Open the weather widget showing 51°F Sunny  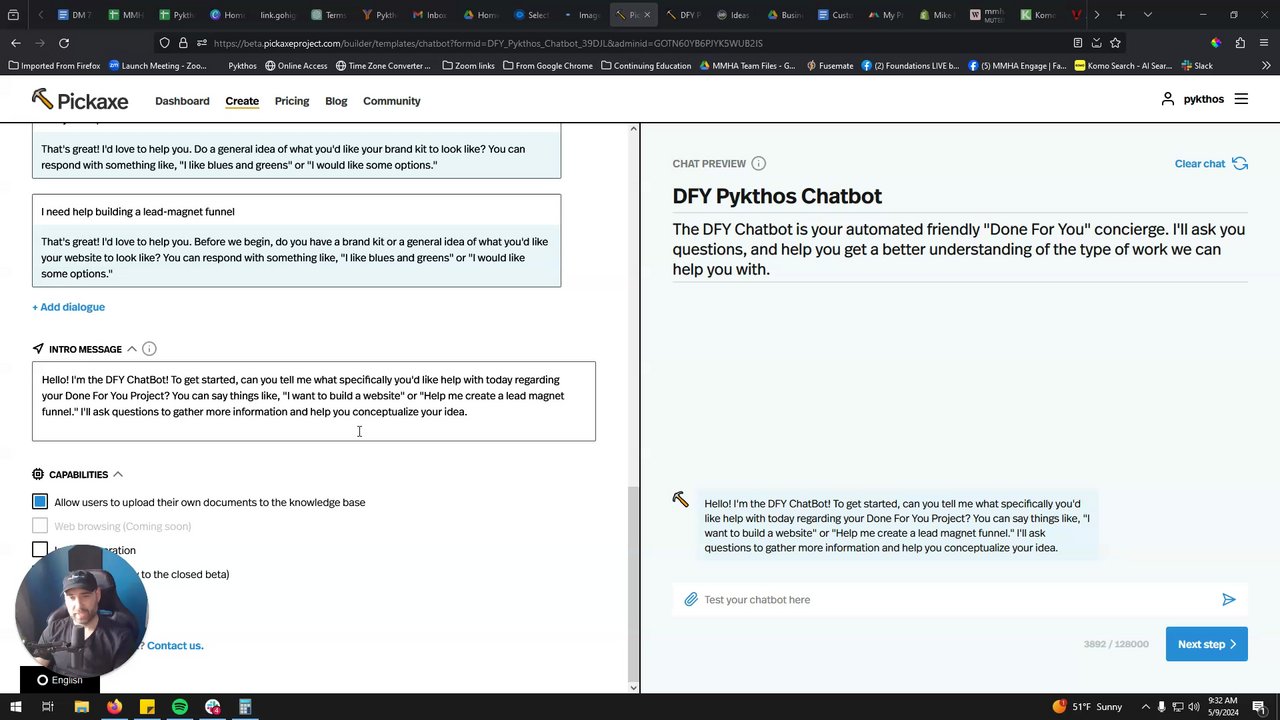pyautogui.click(x=1087, y=707)
